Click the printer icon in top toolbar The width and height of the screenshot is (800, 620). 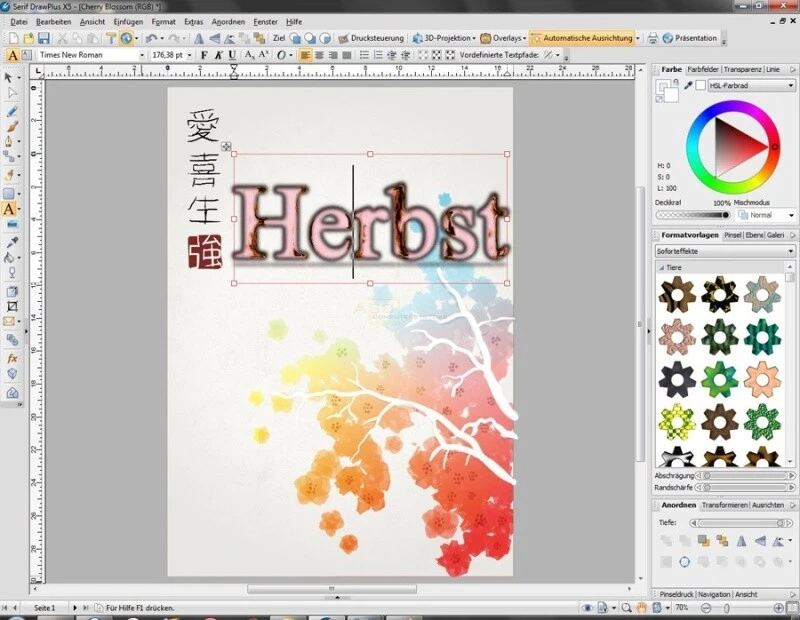652,38
